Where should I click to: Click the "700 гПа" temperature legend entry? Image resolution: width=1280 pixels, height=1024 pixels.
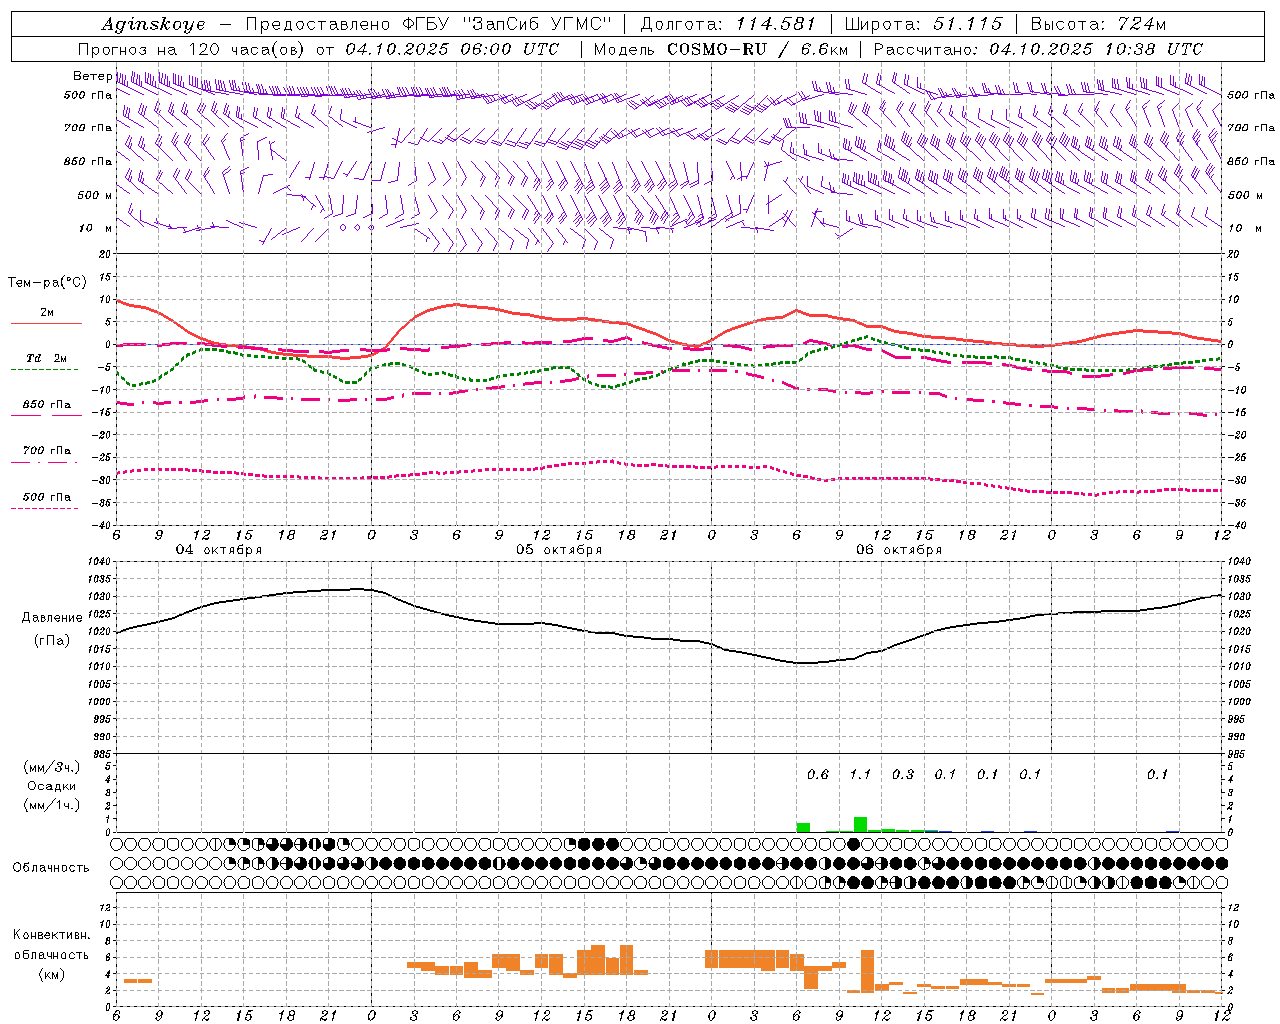47,451
